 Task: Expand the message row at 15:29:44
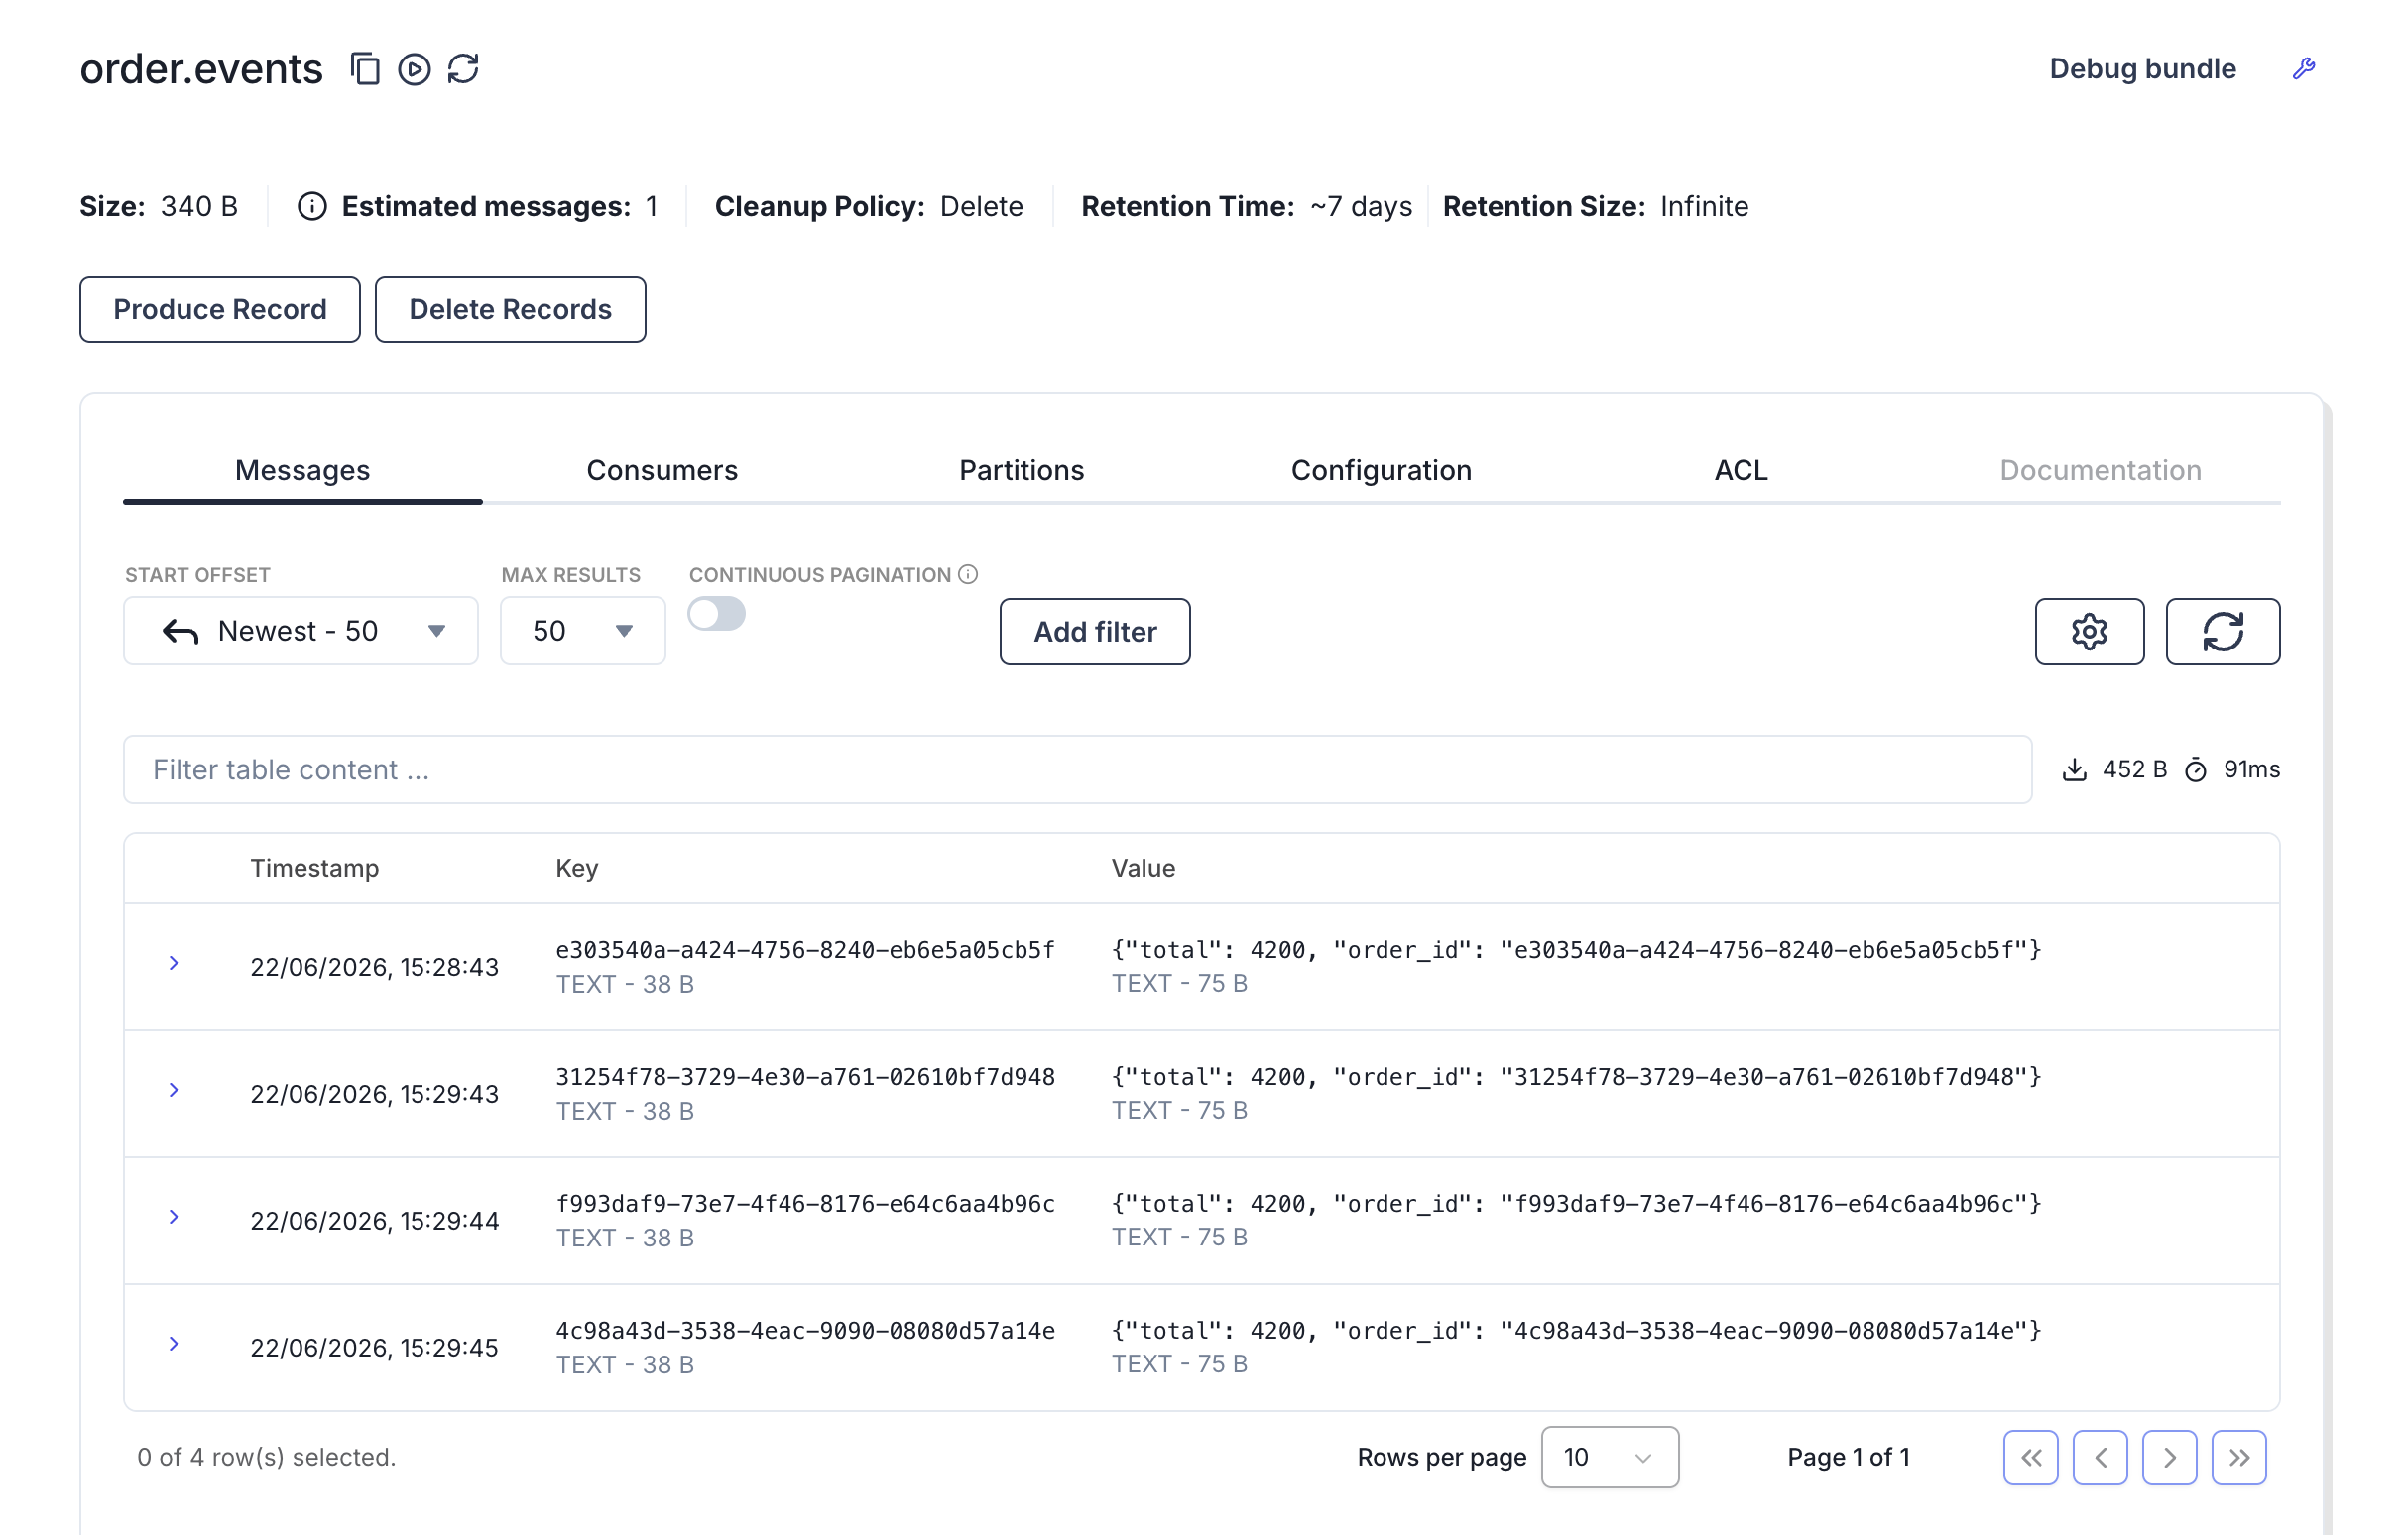(x=174, y=1217)
